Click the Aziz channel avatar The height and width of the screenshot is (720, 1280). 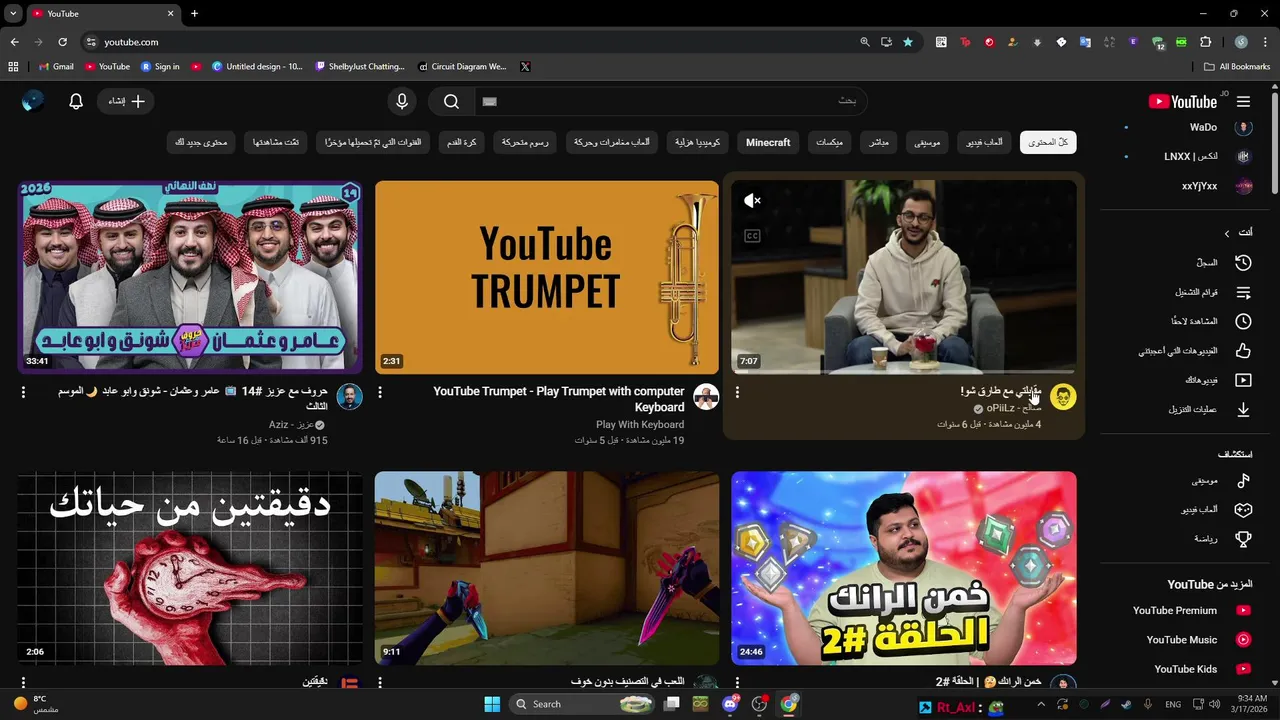tap(349, 397)
